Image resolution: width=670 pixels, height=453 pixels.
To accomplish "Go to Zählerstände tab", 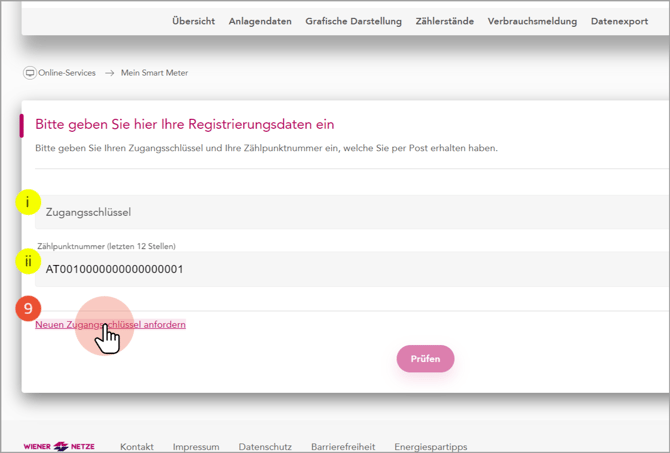I will [x=445, y=21].
